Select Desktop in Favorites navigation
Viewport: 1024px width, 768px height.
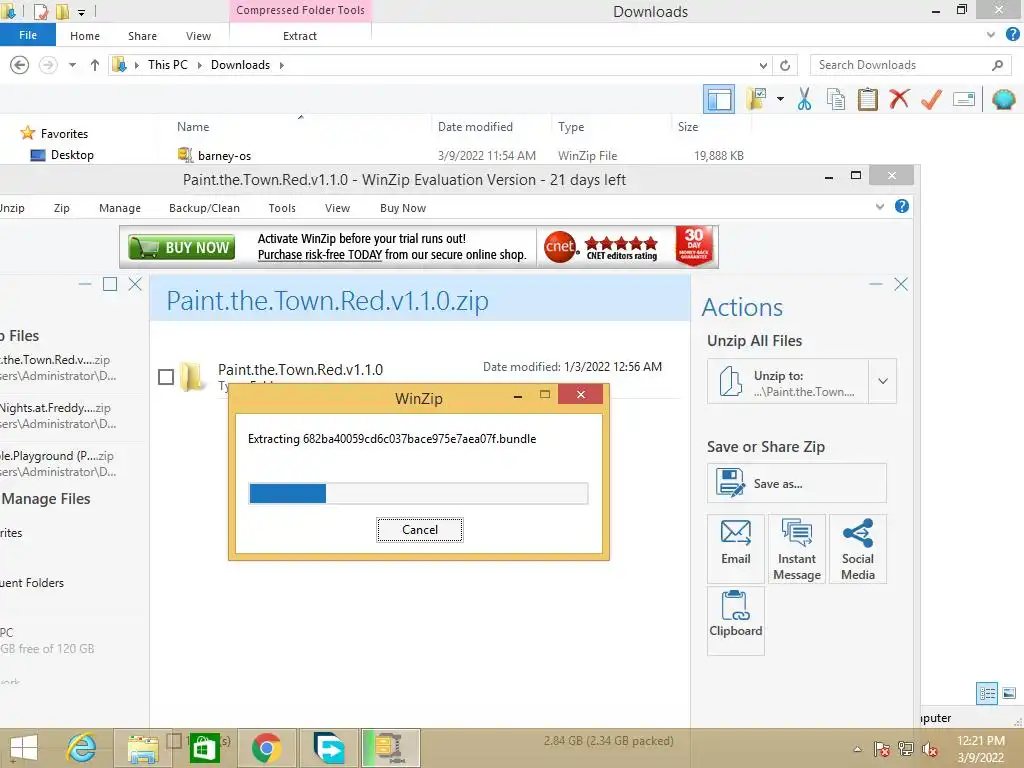(x=72, y=155)
